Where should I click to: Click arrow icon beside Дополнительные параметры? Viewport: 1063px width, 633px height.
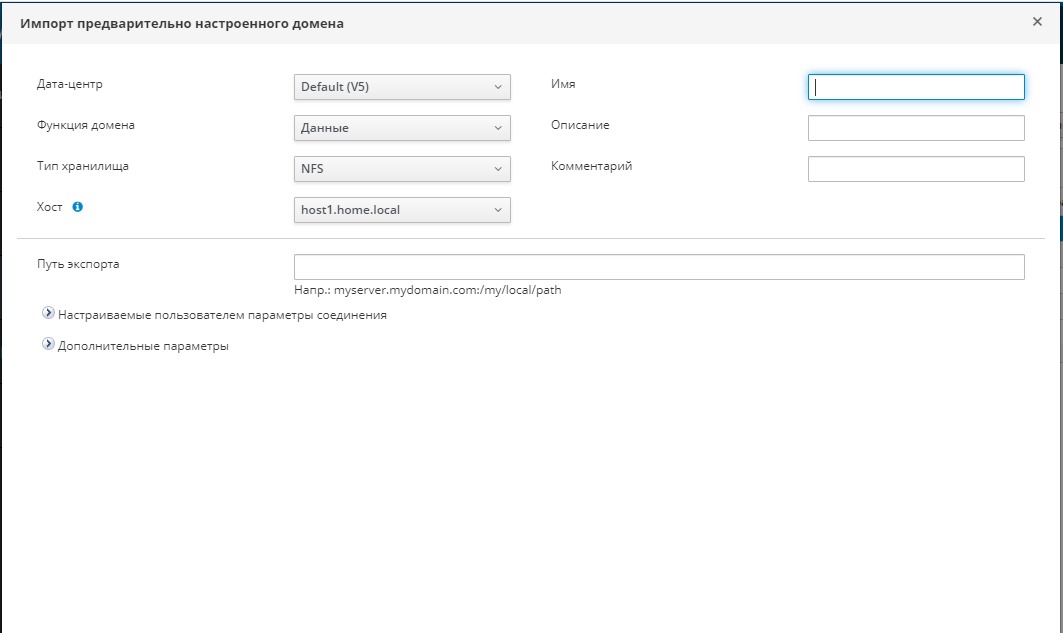point(48,345)
